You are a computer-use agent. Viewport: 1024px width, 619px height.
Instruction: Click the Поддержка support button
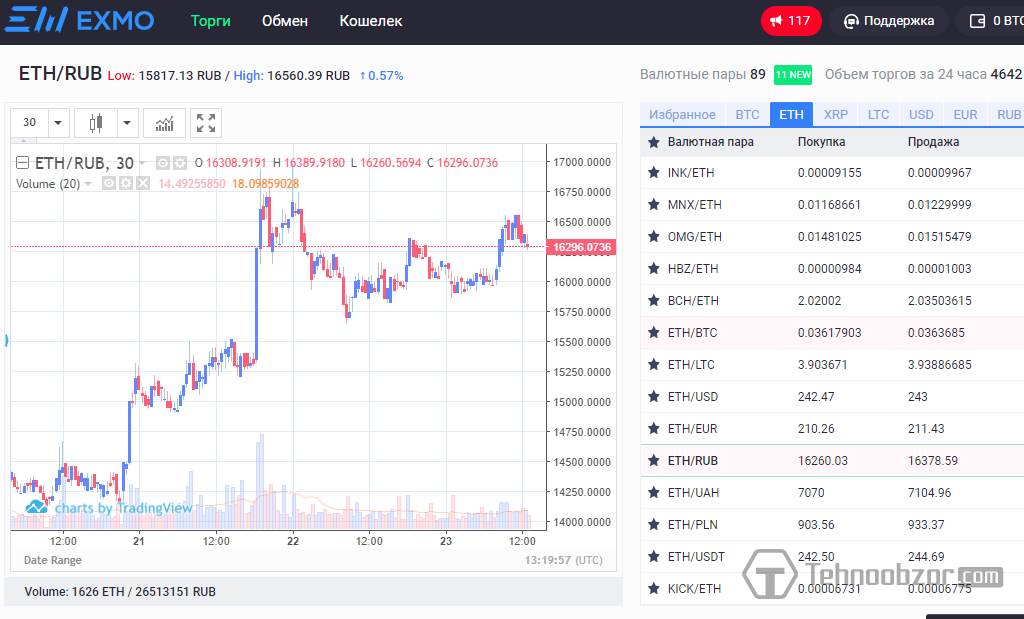click(888, 21)
